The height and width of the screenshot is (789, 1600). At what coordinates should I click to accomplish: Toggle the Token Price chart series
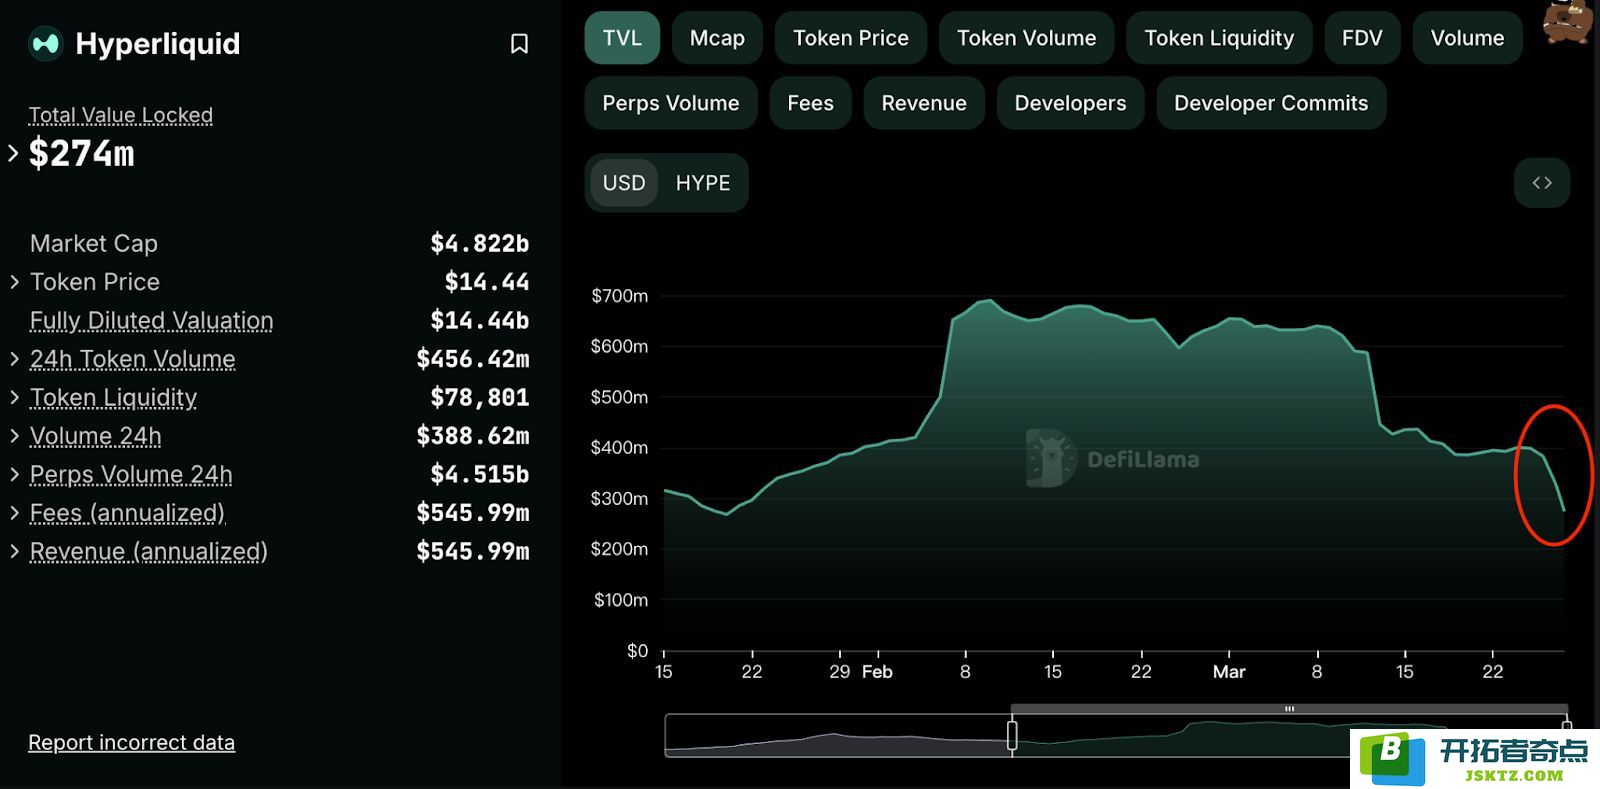coord(851,38)
